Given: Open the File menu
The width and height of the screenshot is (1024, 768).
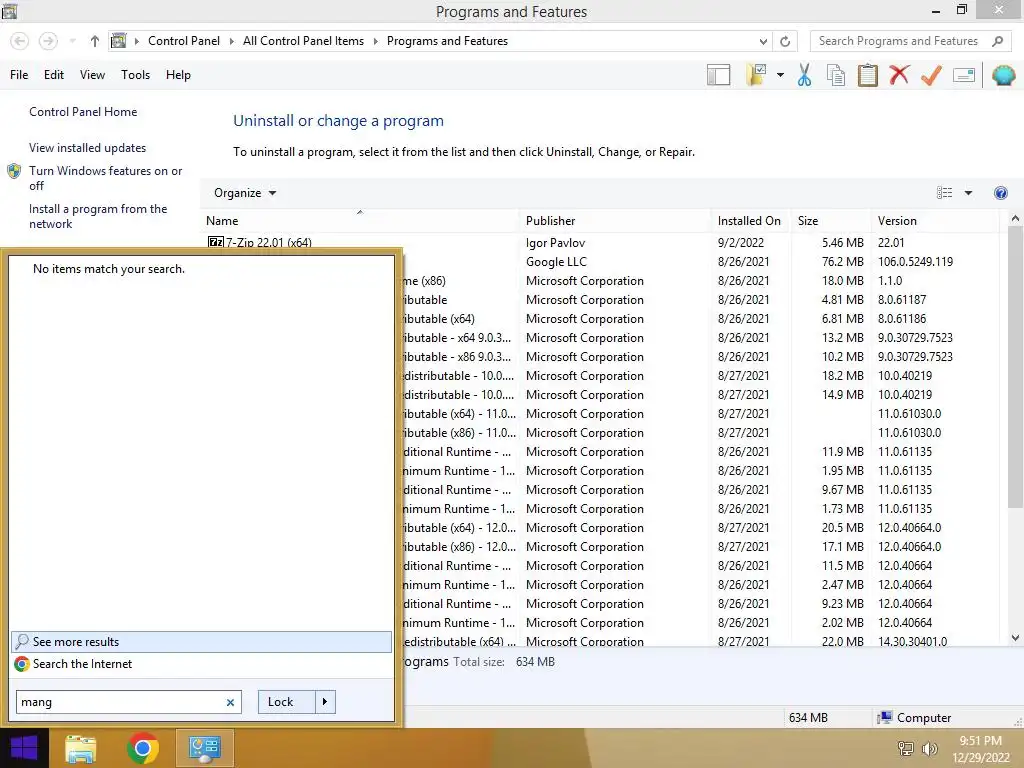Looking at the screenshot, I should [x=19, y=75].
